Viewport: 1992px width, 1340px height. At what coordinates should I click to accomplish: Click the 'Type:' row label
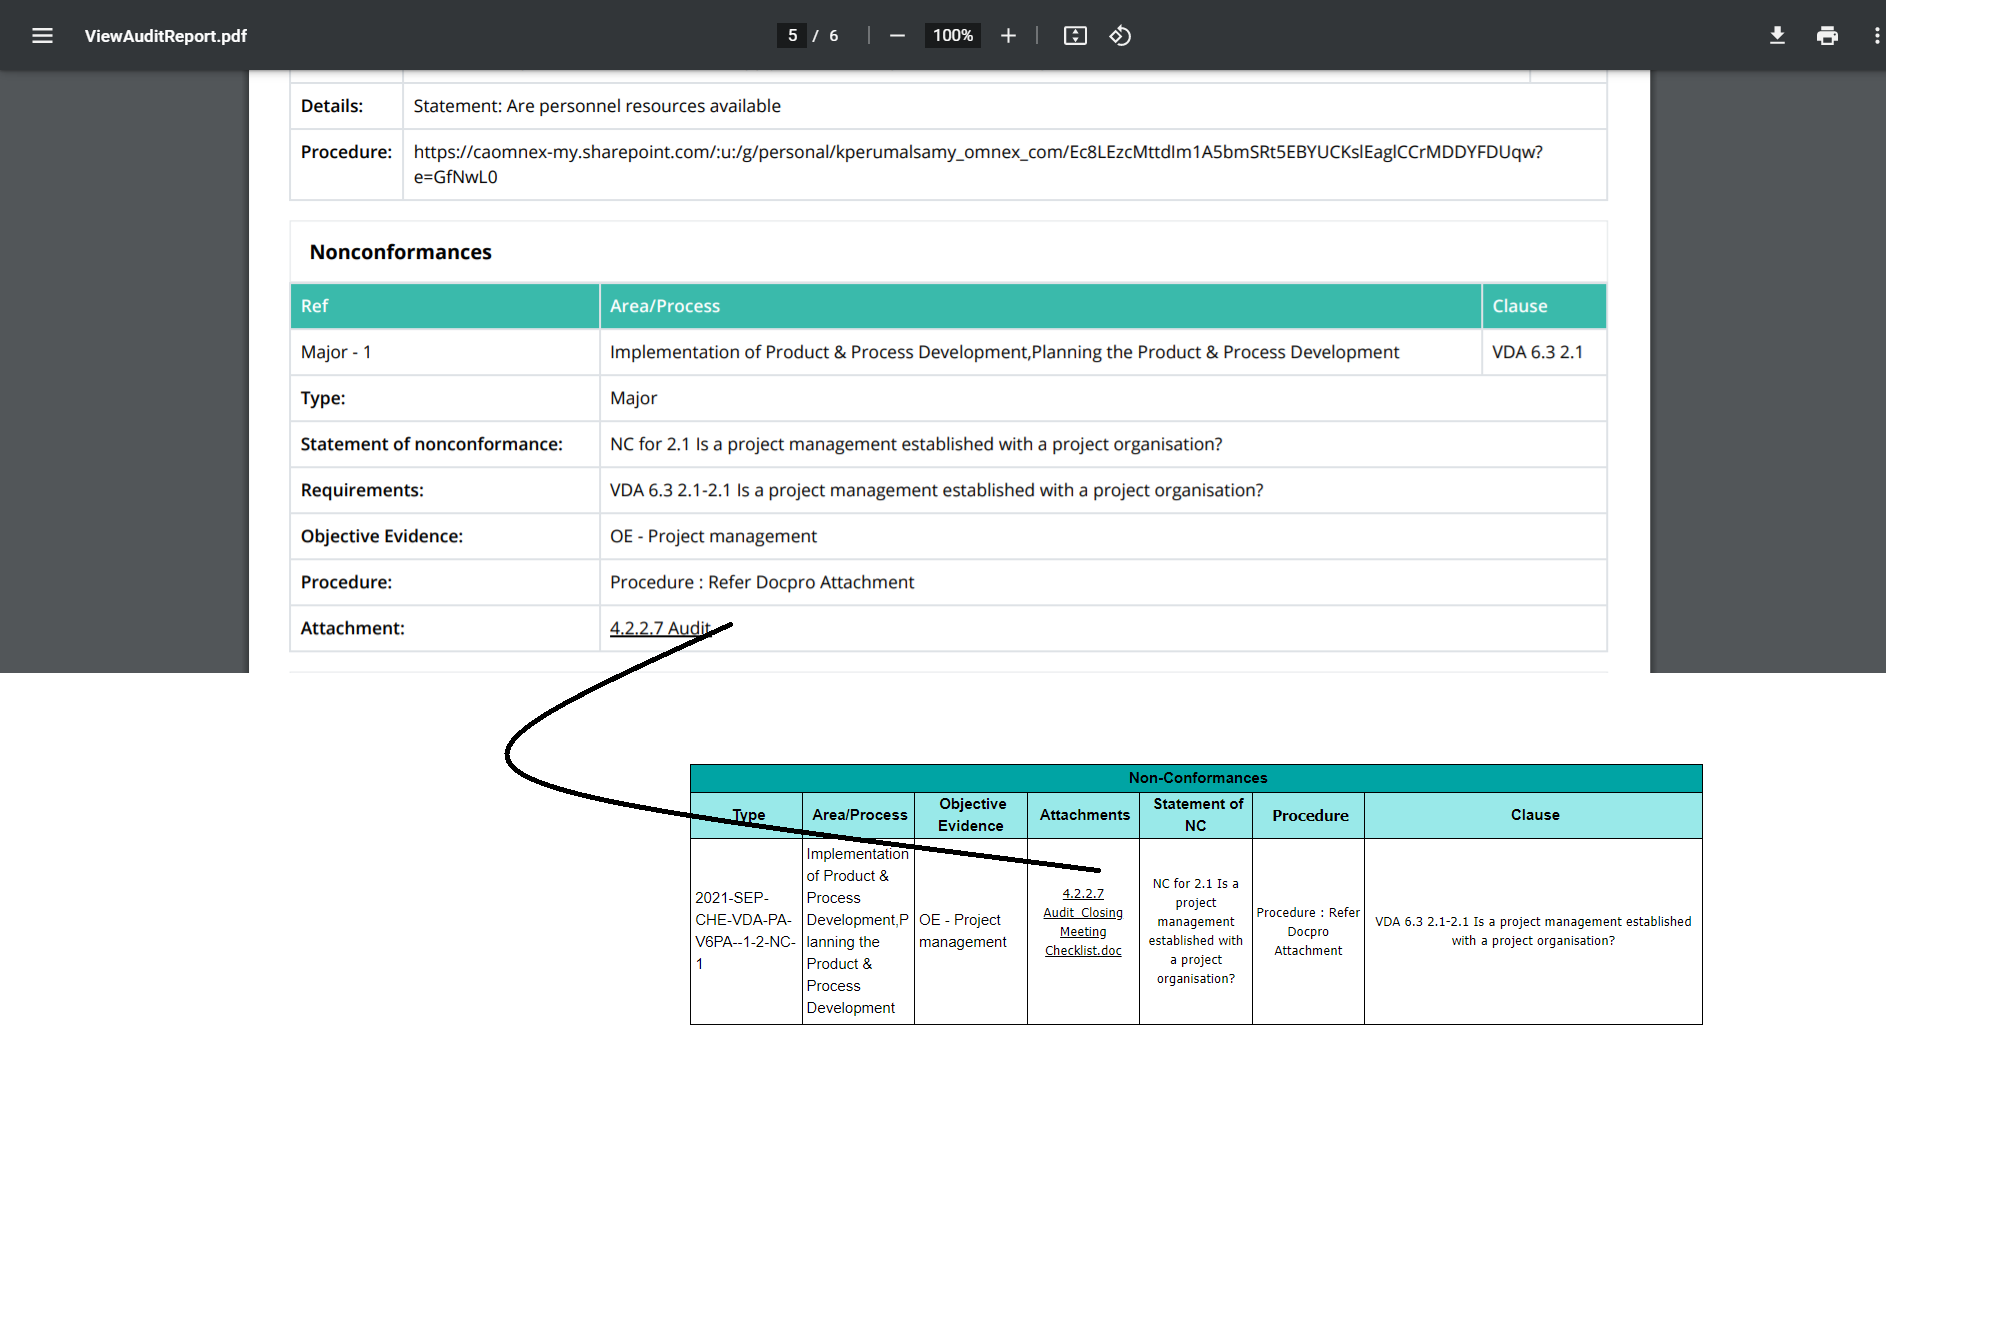pyautogui.click(x=323, y=398)
